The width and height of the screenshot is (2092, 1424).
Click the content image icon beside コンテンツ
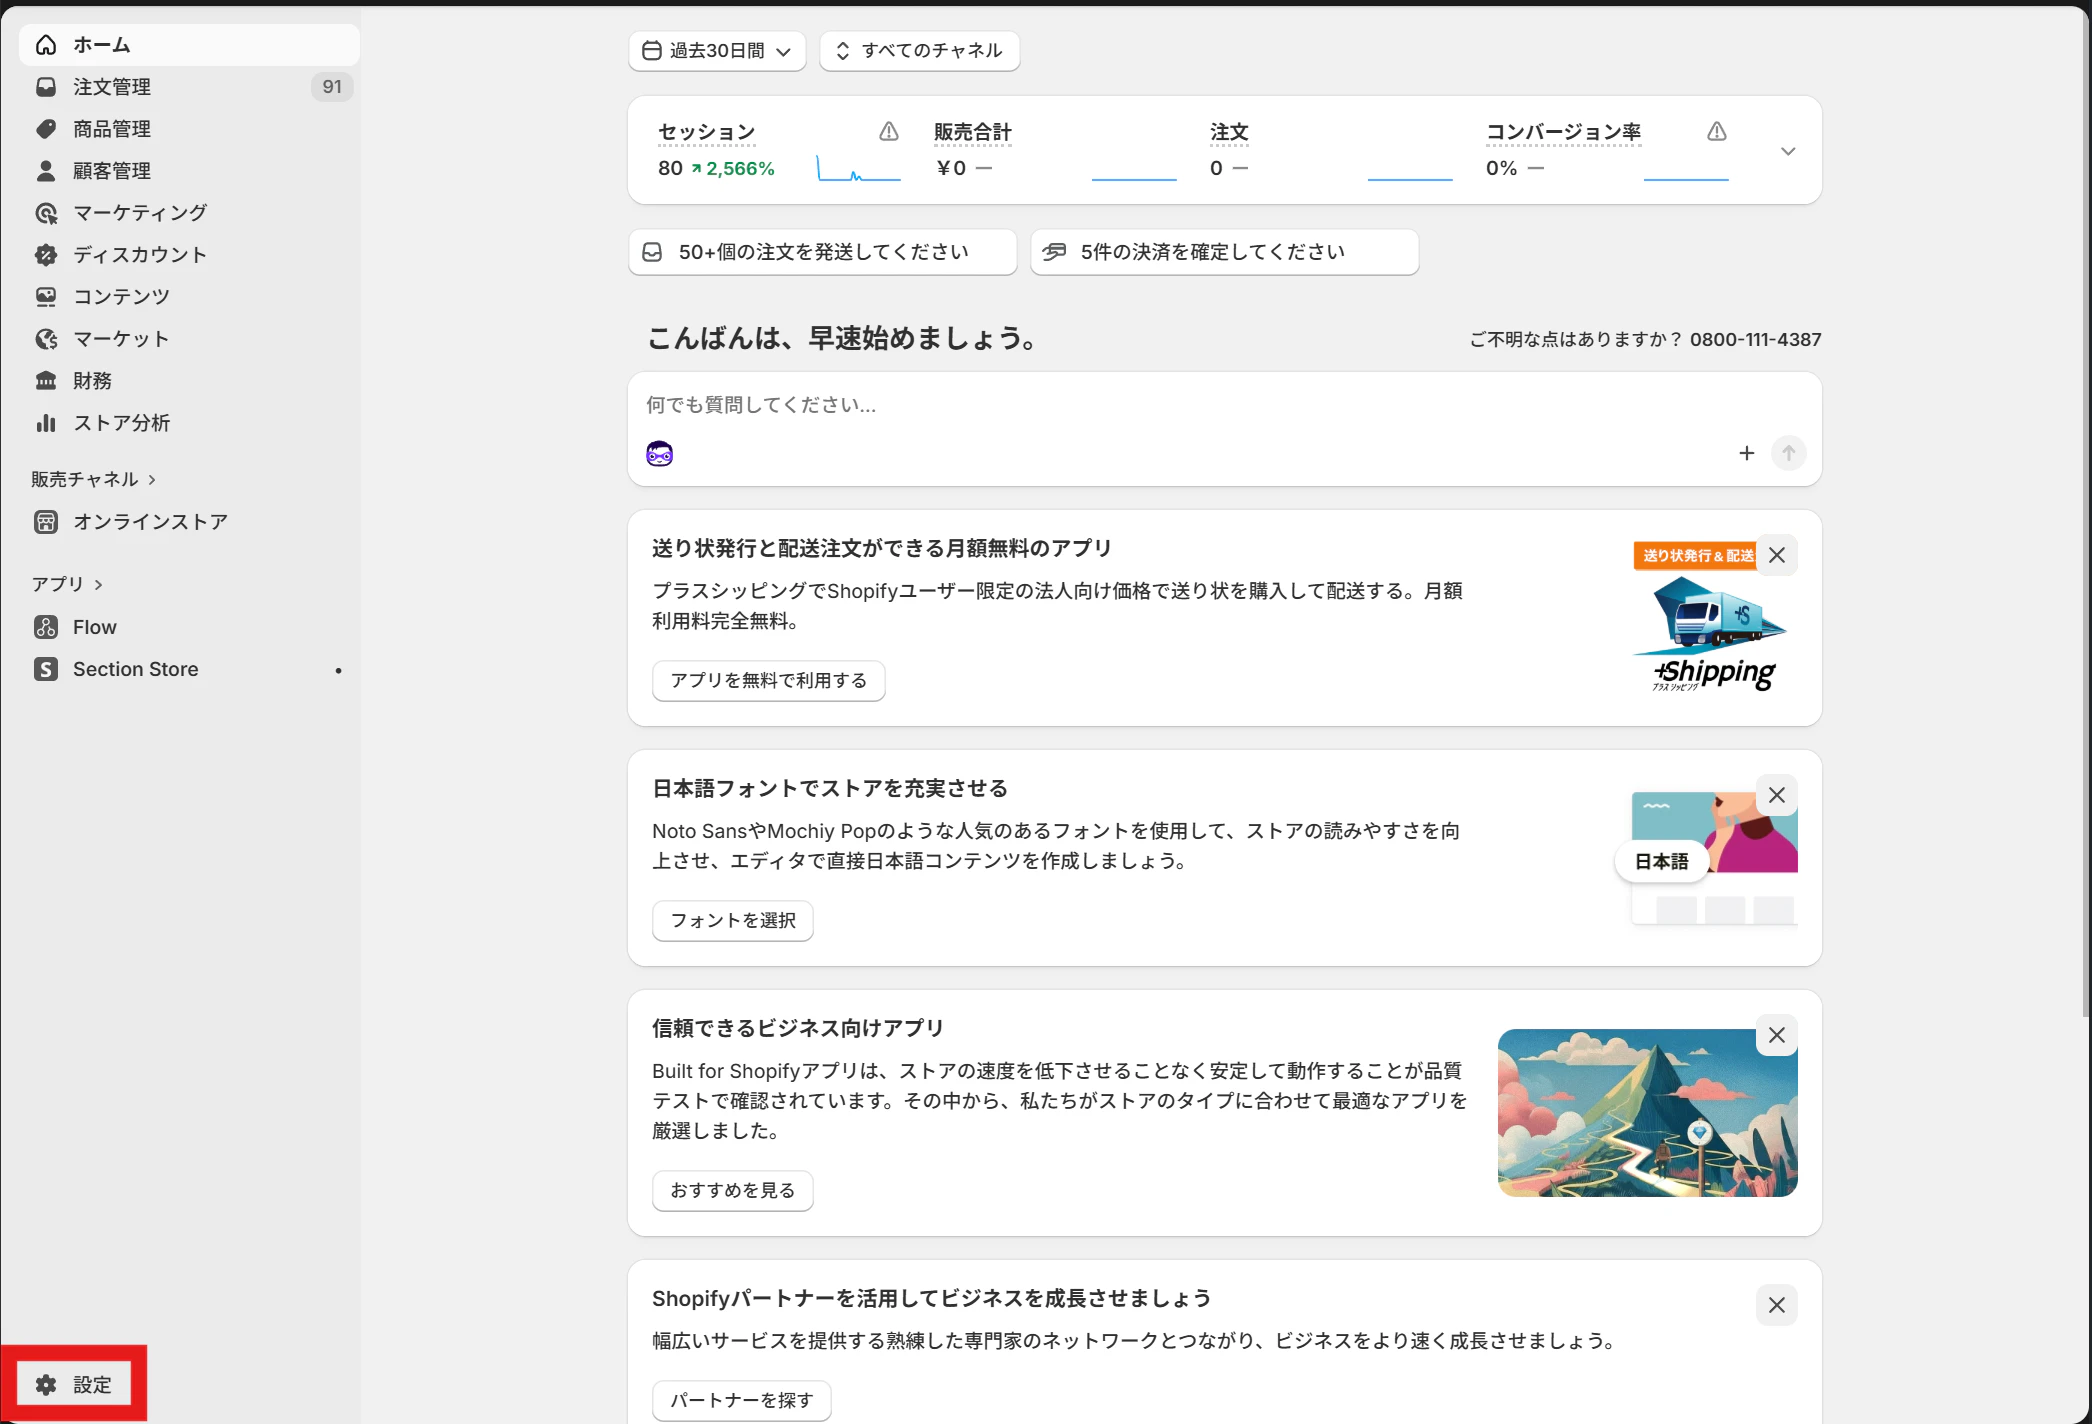46,297
